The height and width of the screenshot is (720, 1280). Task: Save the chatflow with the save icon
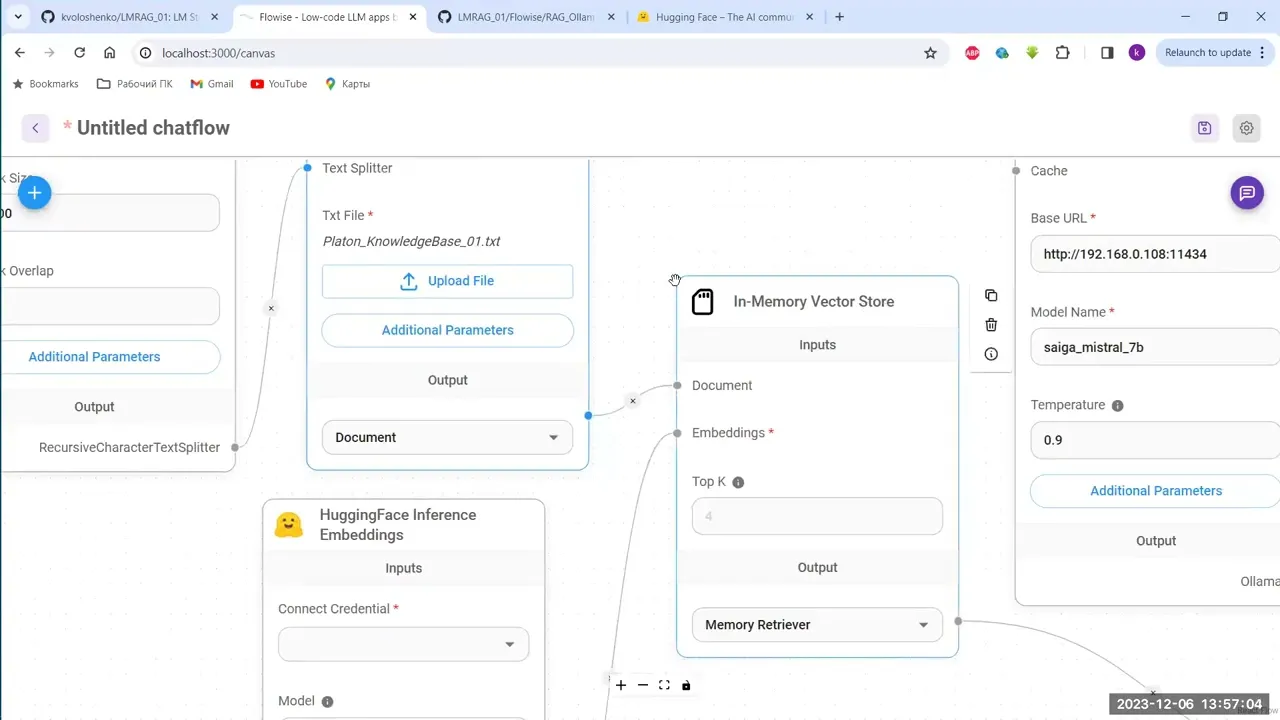coord(1204,128)
